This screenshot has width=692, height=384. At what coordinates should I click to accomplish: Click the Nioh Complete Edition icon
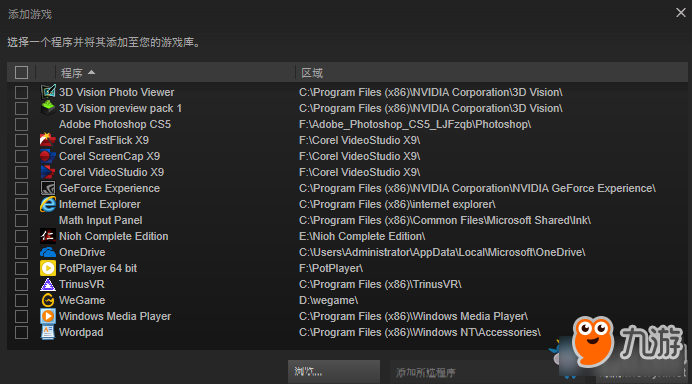click(48, 236)
